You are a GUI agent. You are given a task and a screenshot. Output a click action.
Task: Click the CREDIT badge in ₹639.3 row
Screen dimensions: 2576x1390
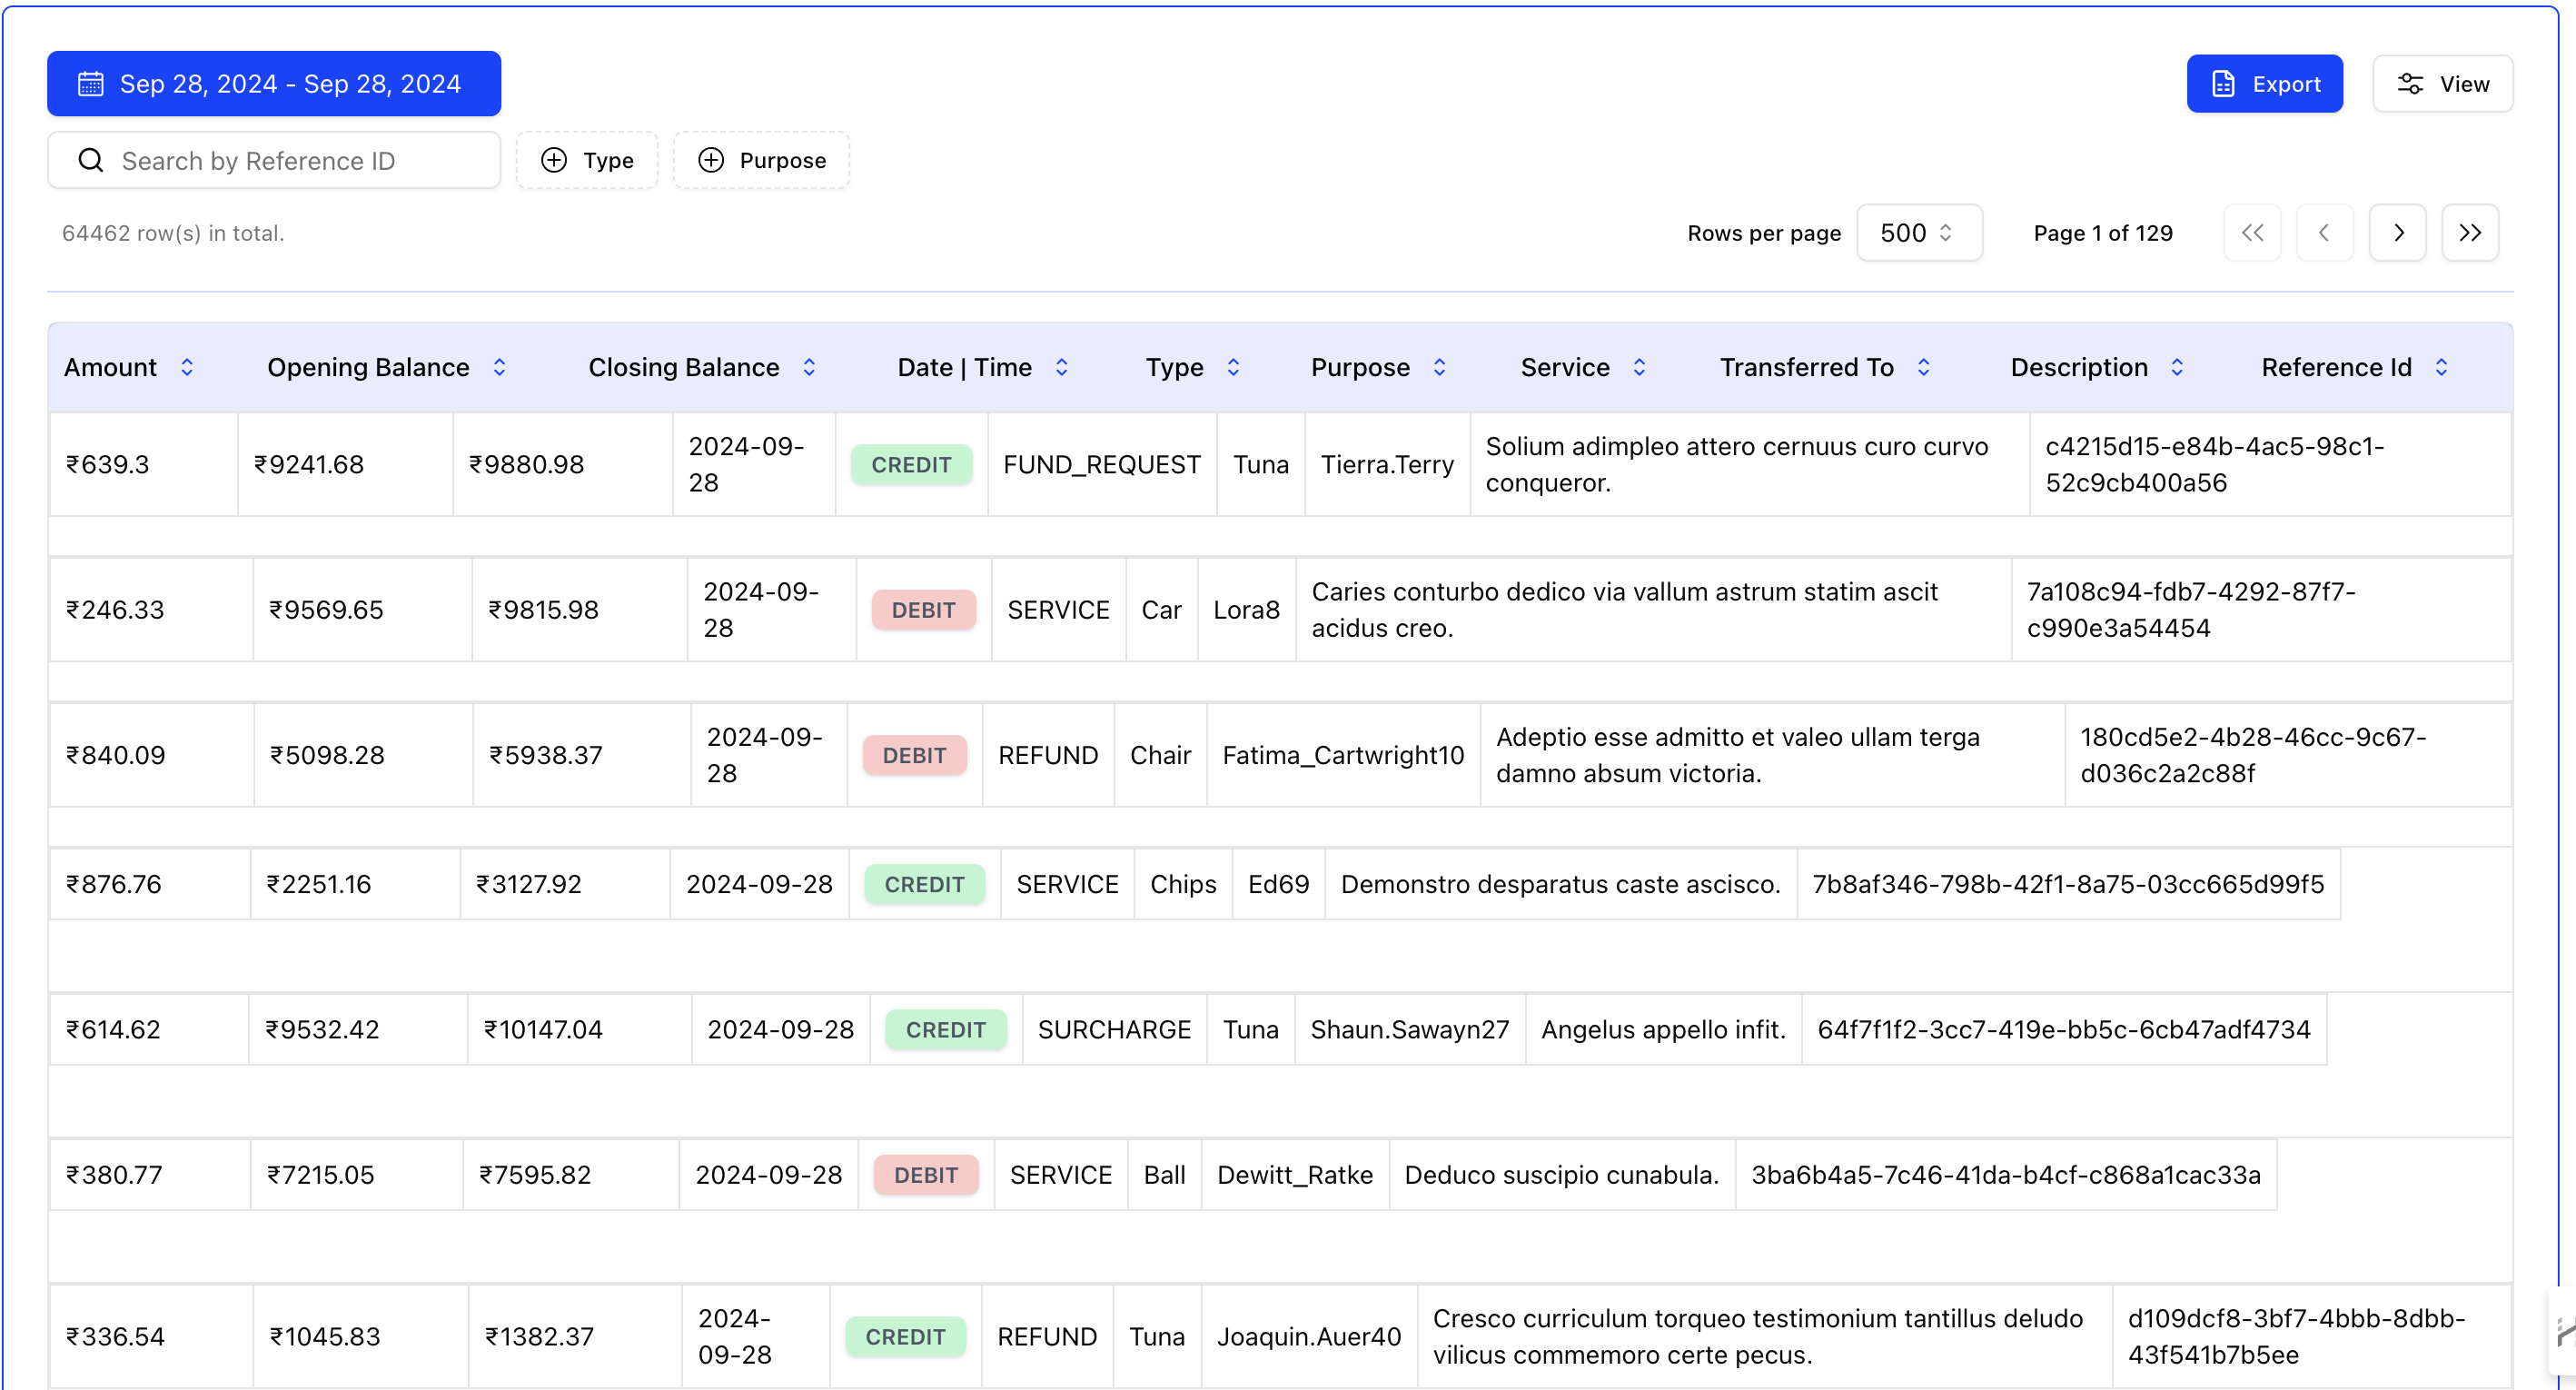(x=911, y=465)
